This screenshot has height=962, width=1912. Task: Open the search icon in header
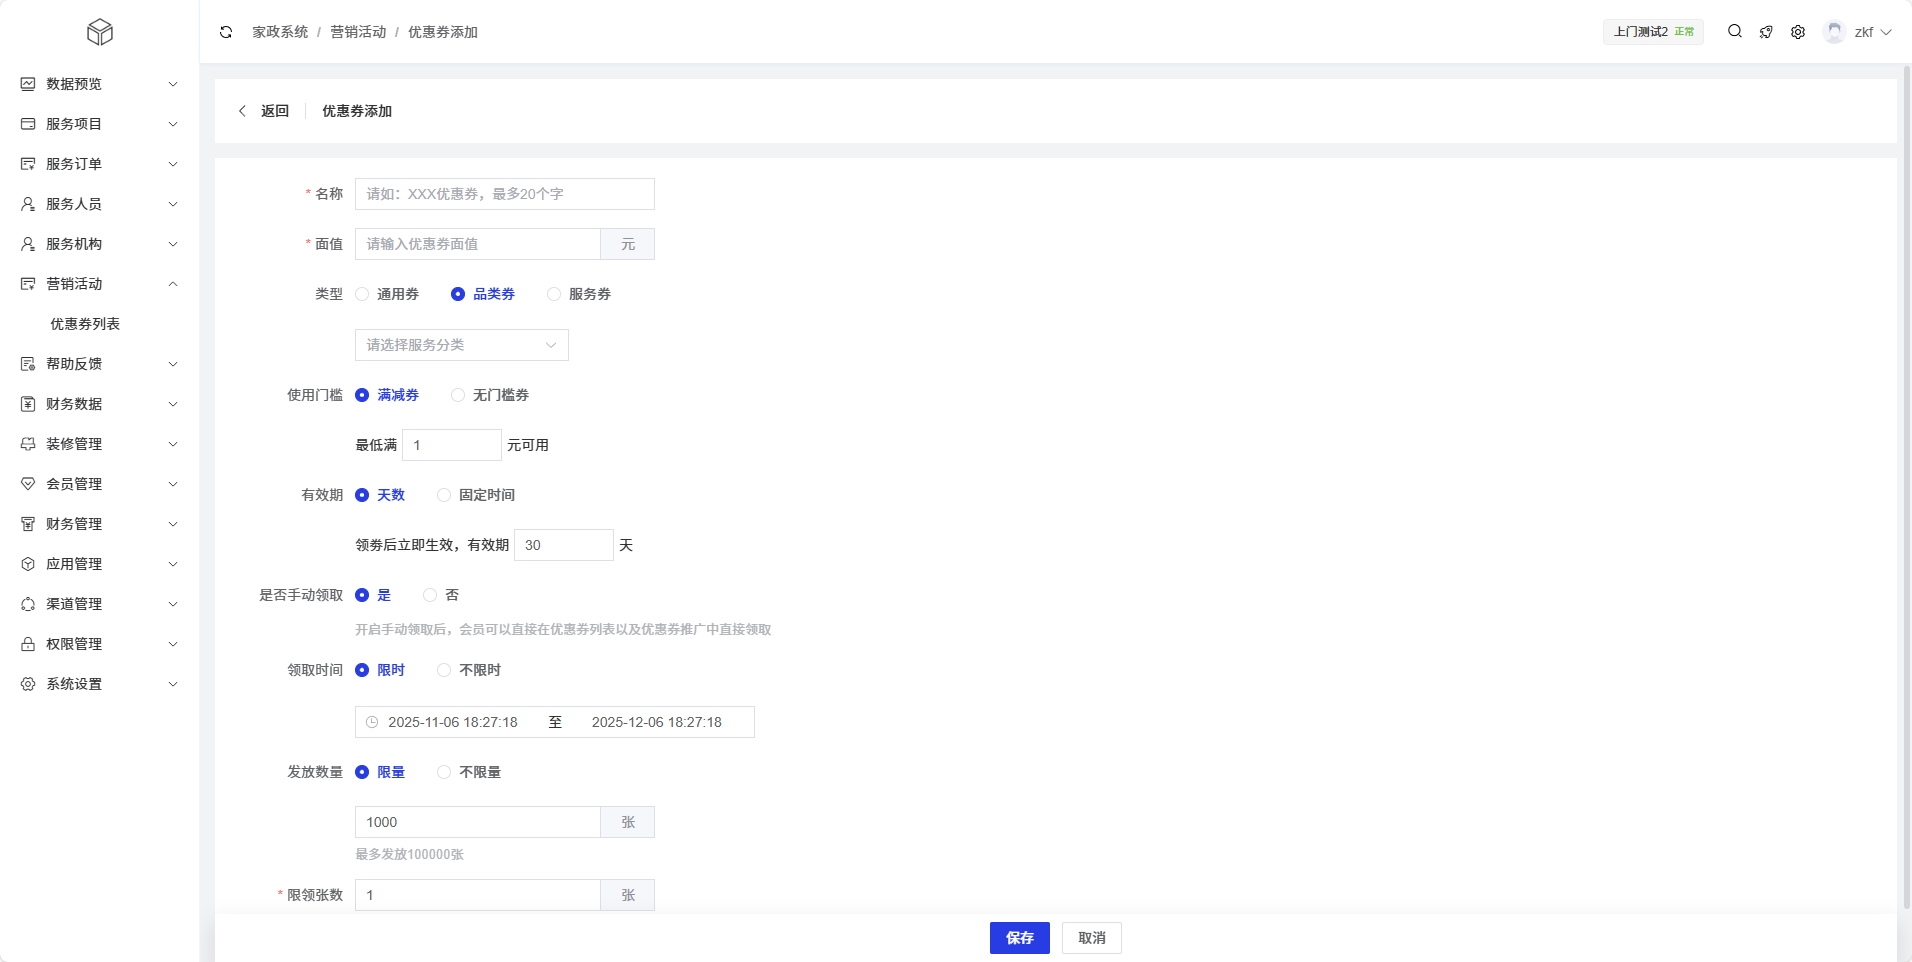(x=1735, y=32)
